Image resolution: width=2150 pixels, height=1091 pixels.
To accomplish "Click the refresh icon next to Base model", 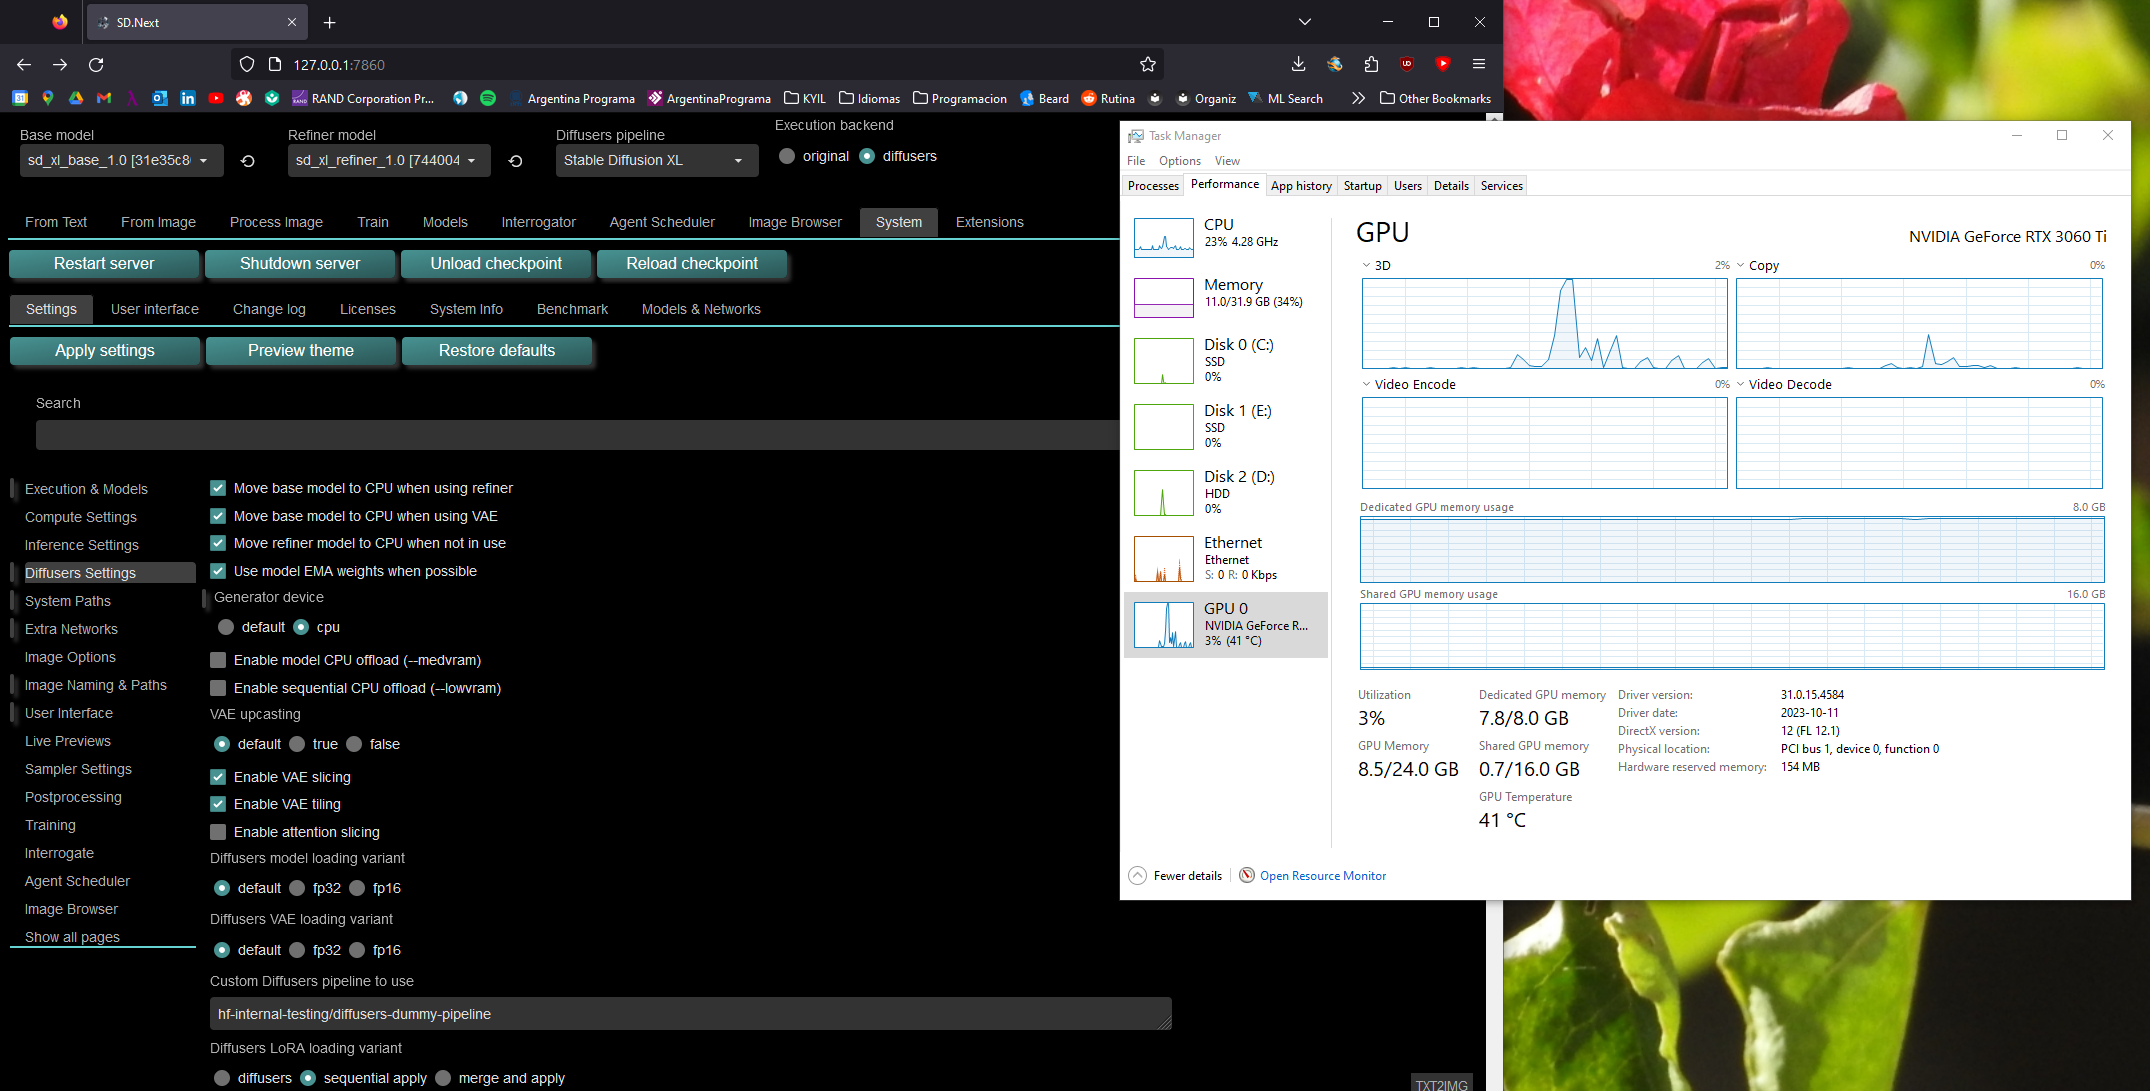I will [x=248, y=160].
